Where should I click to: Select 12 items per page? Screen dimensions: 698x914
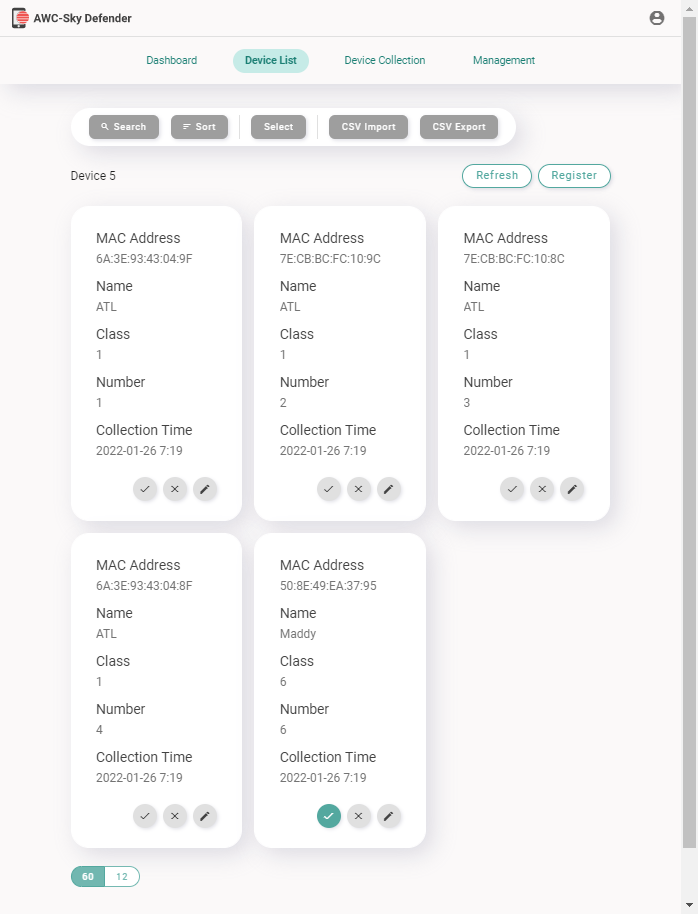122,877
